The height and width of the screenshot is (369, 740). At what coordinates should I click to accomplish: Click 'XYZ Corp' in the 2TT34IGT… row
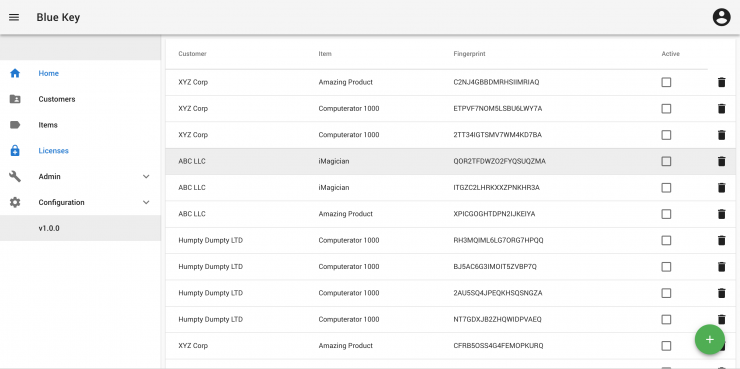pyautogui.click(x=193, y=135)
